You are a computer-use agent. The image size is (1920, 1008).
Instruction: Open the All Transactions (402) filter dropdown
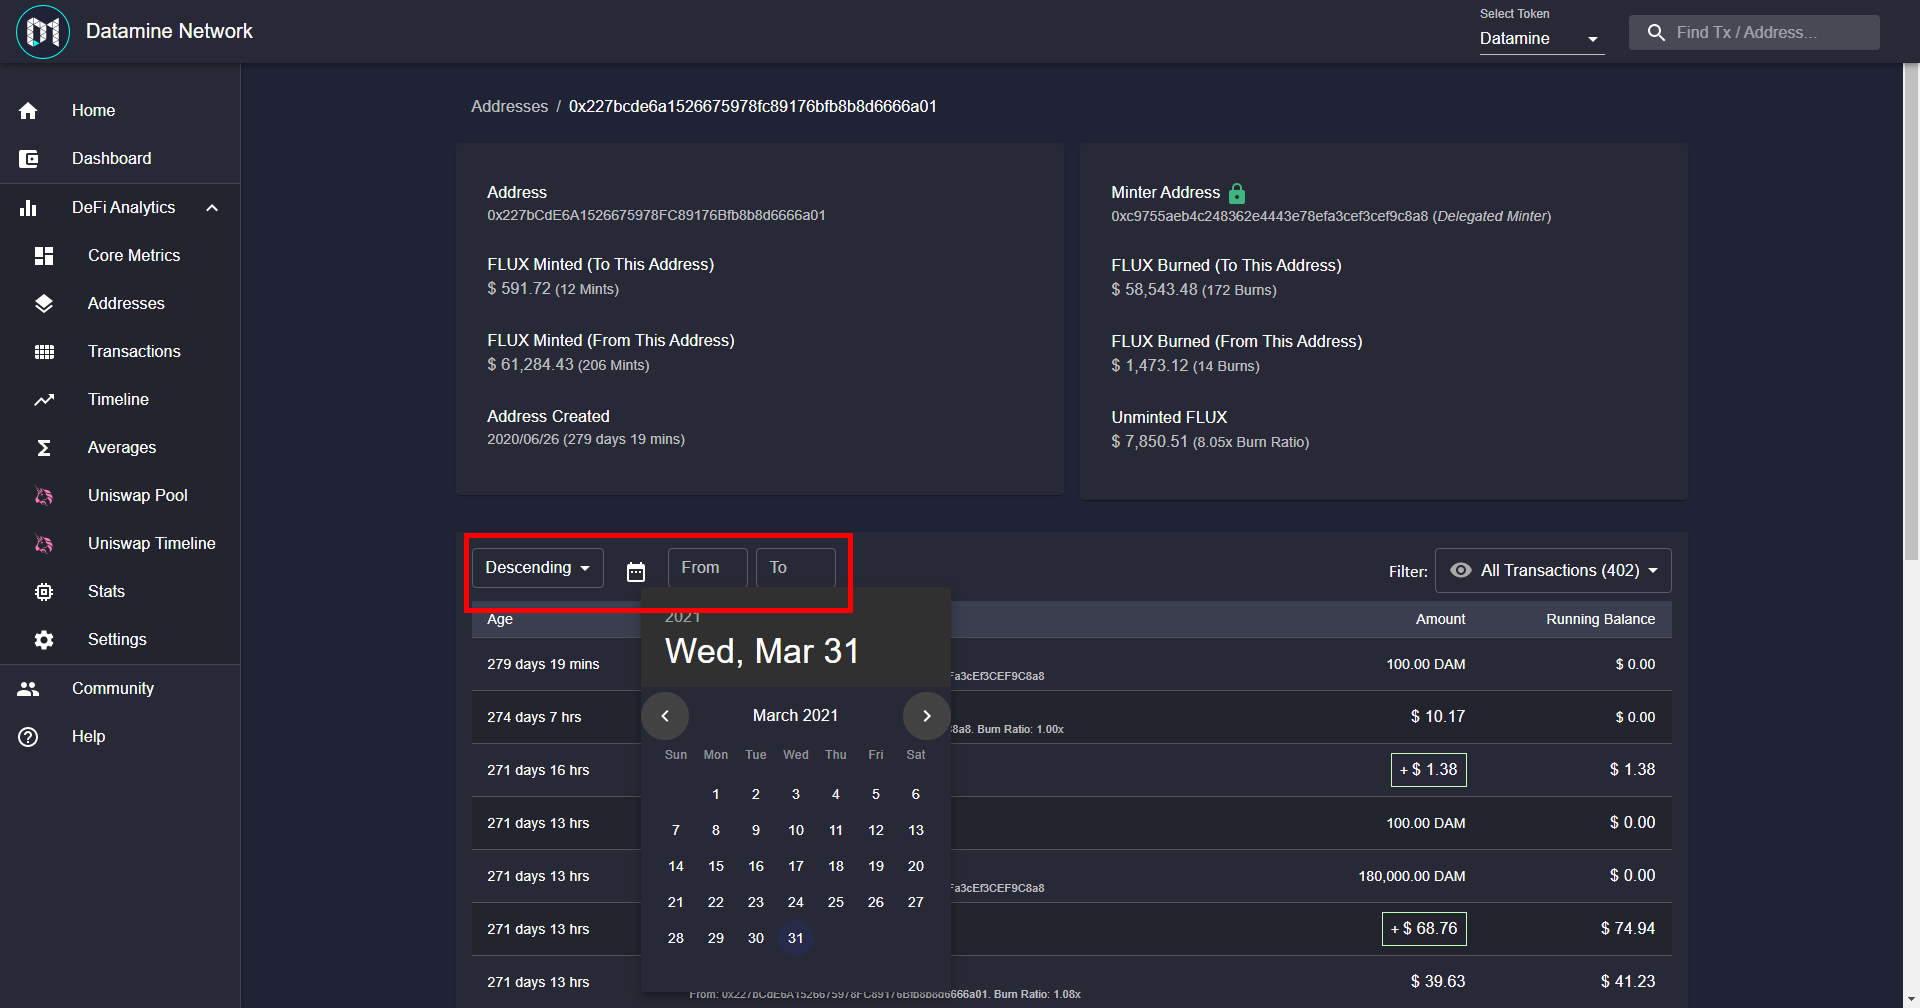click(x=1553, y=570)
